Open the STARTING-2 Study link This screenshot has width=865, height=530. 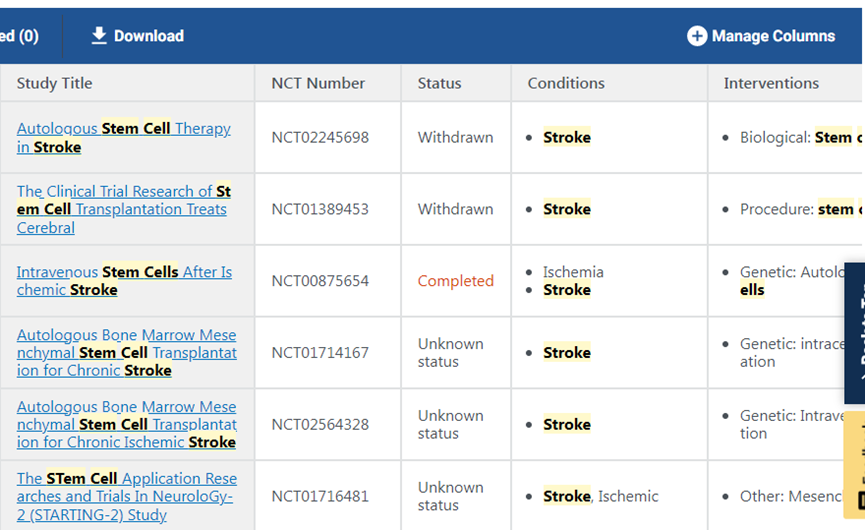[x=126, y=496]
